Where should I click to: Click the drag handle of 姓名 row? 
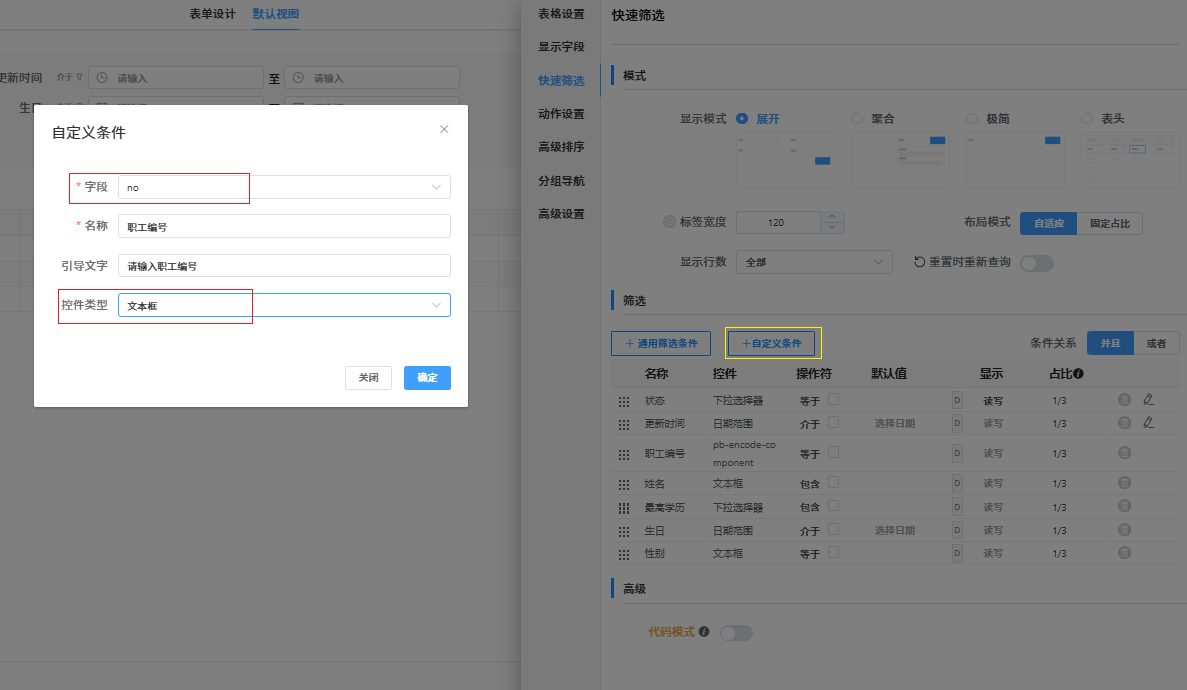coord(624,484)
